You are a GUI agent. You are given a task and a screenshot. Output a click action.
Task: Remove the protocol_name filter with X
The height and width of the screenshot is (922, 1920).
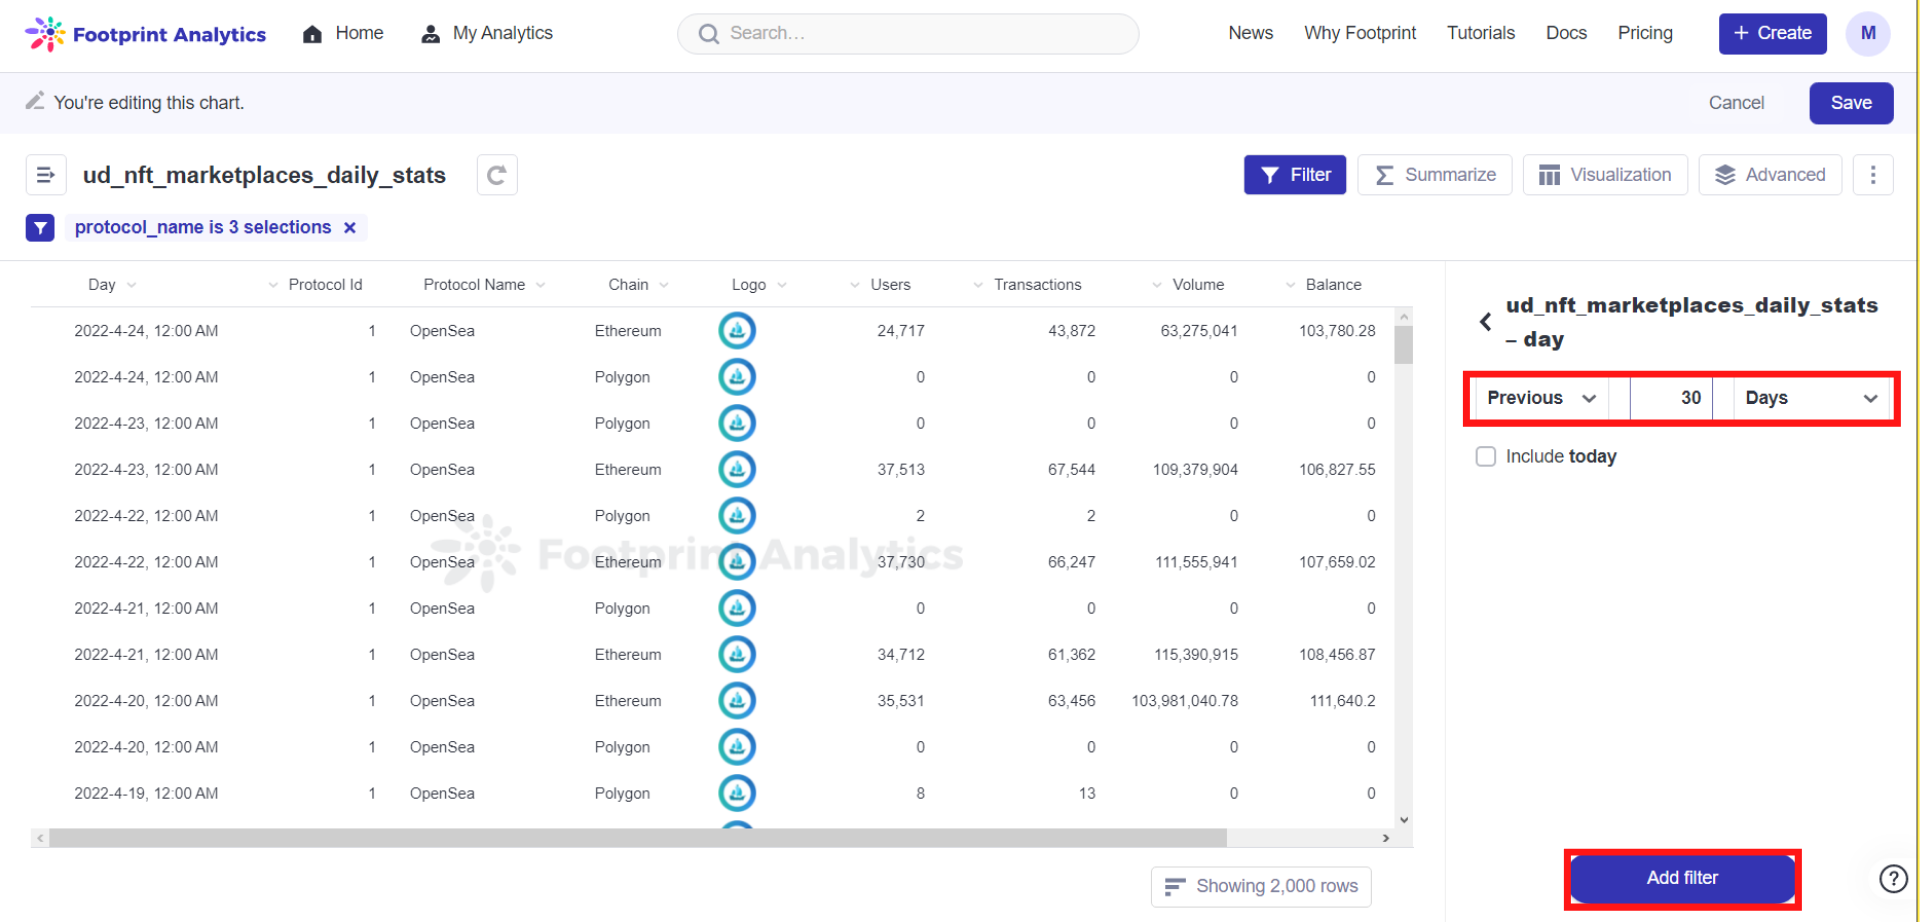[350, 228]
